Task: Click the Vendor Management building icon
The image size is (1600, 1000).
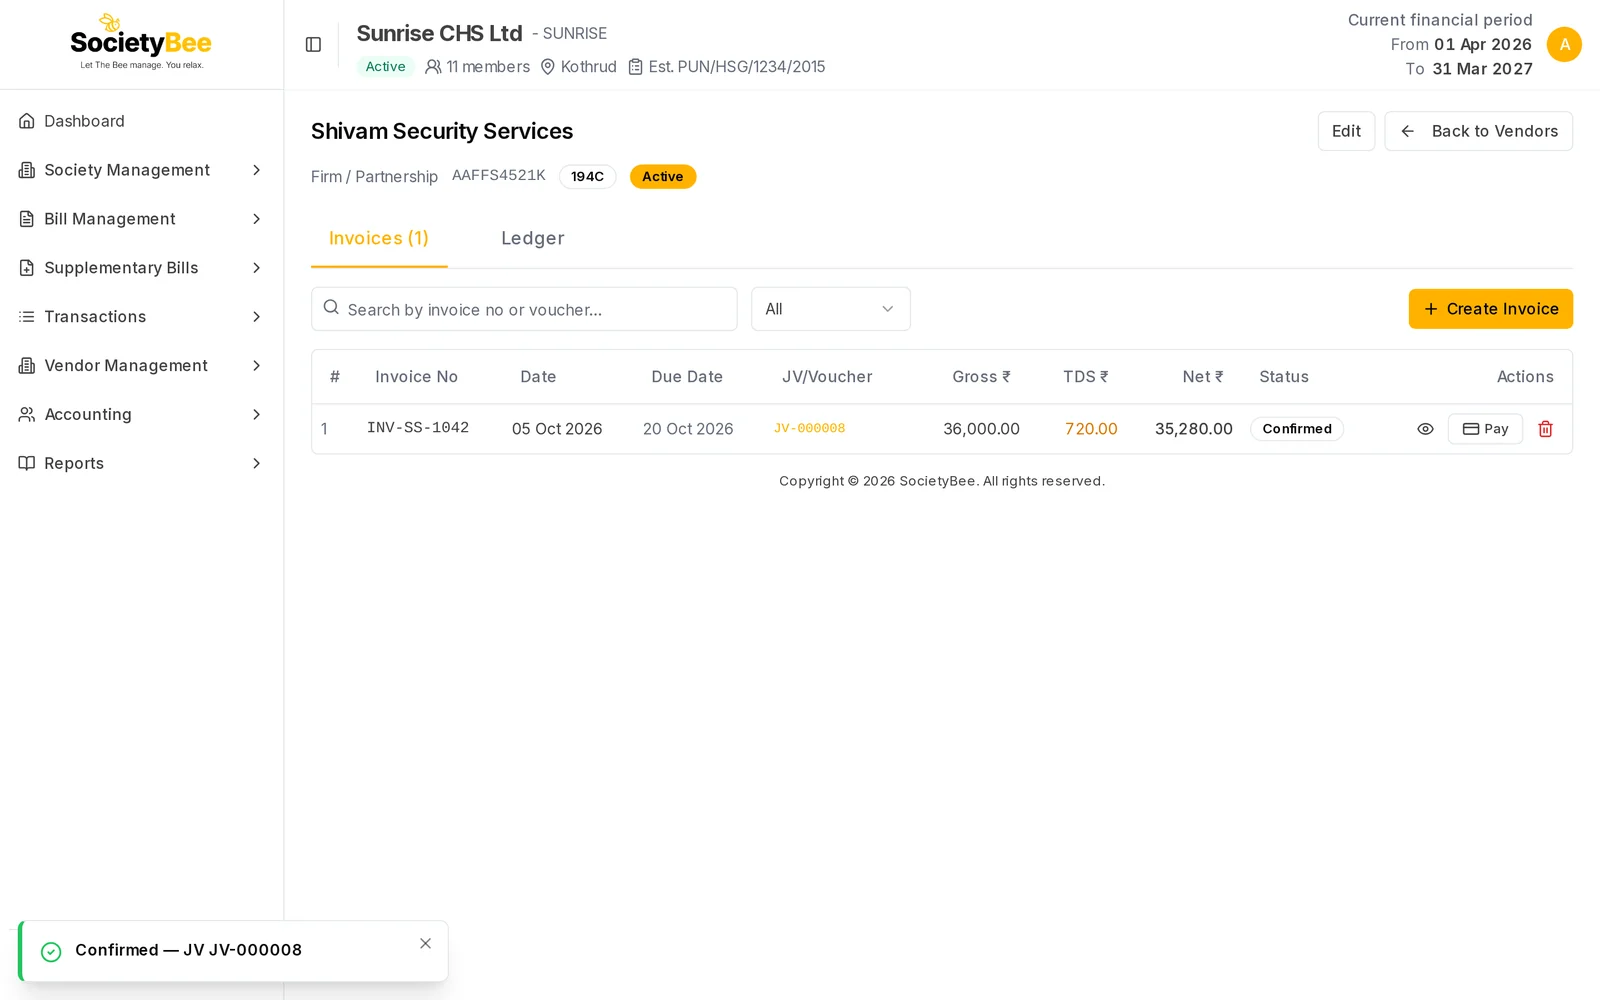Action: point(27,366)
